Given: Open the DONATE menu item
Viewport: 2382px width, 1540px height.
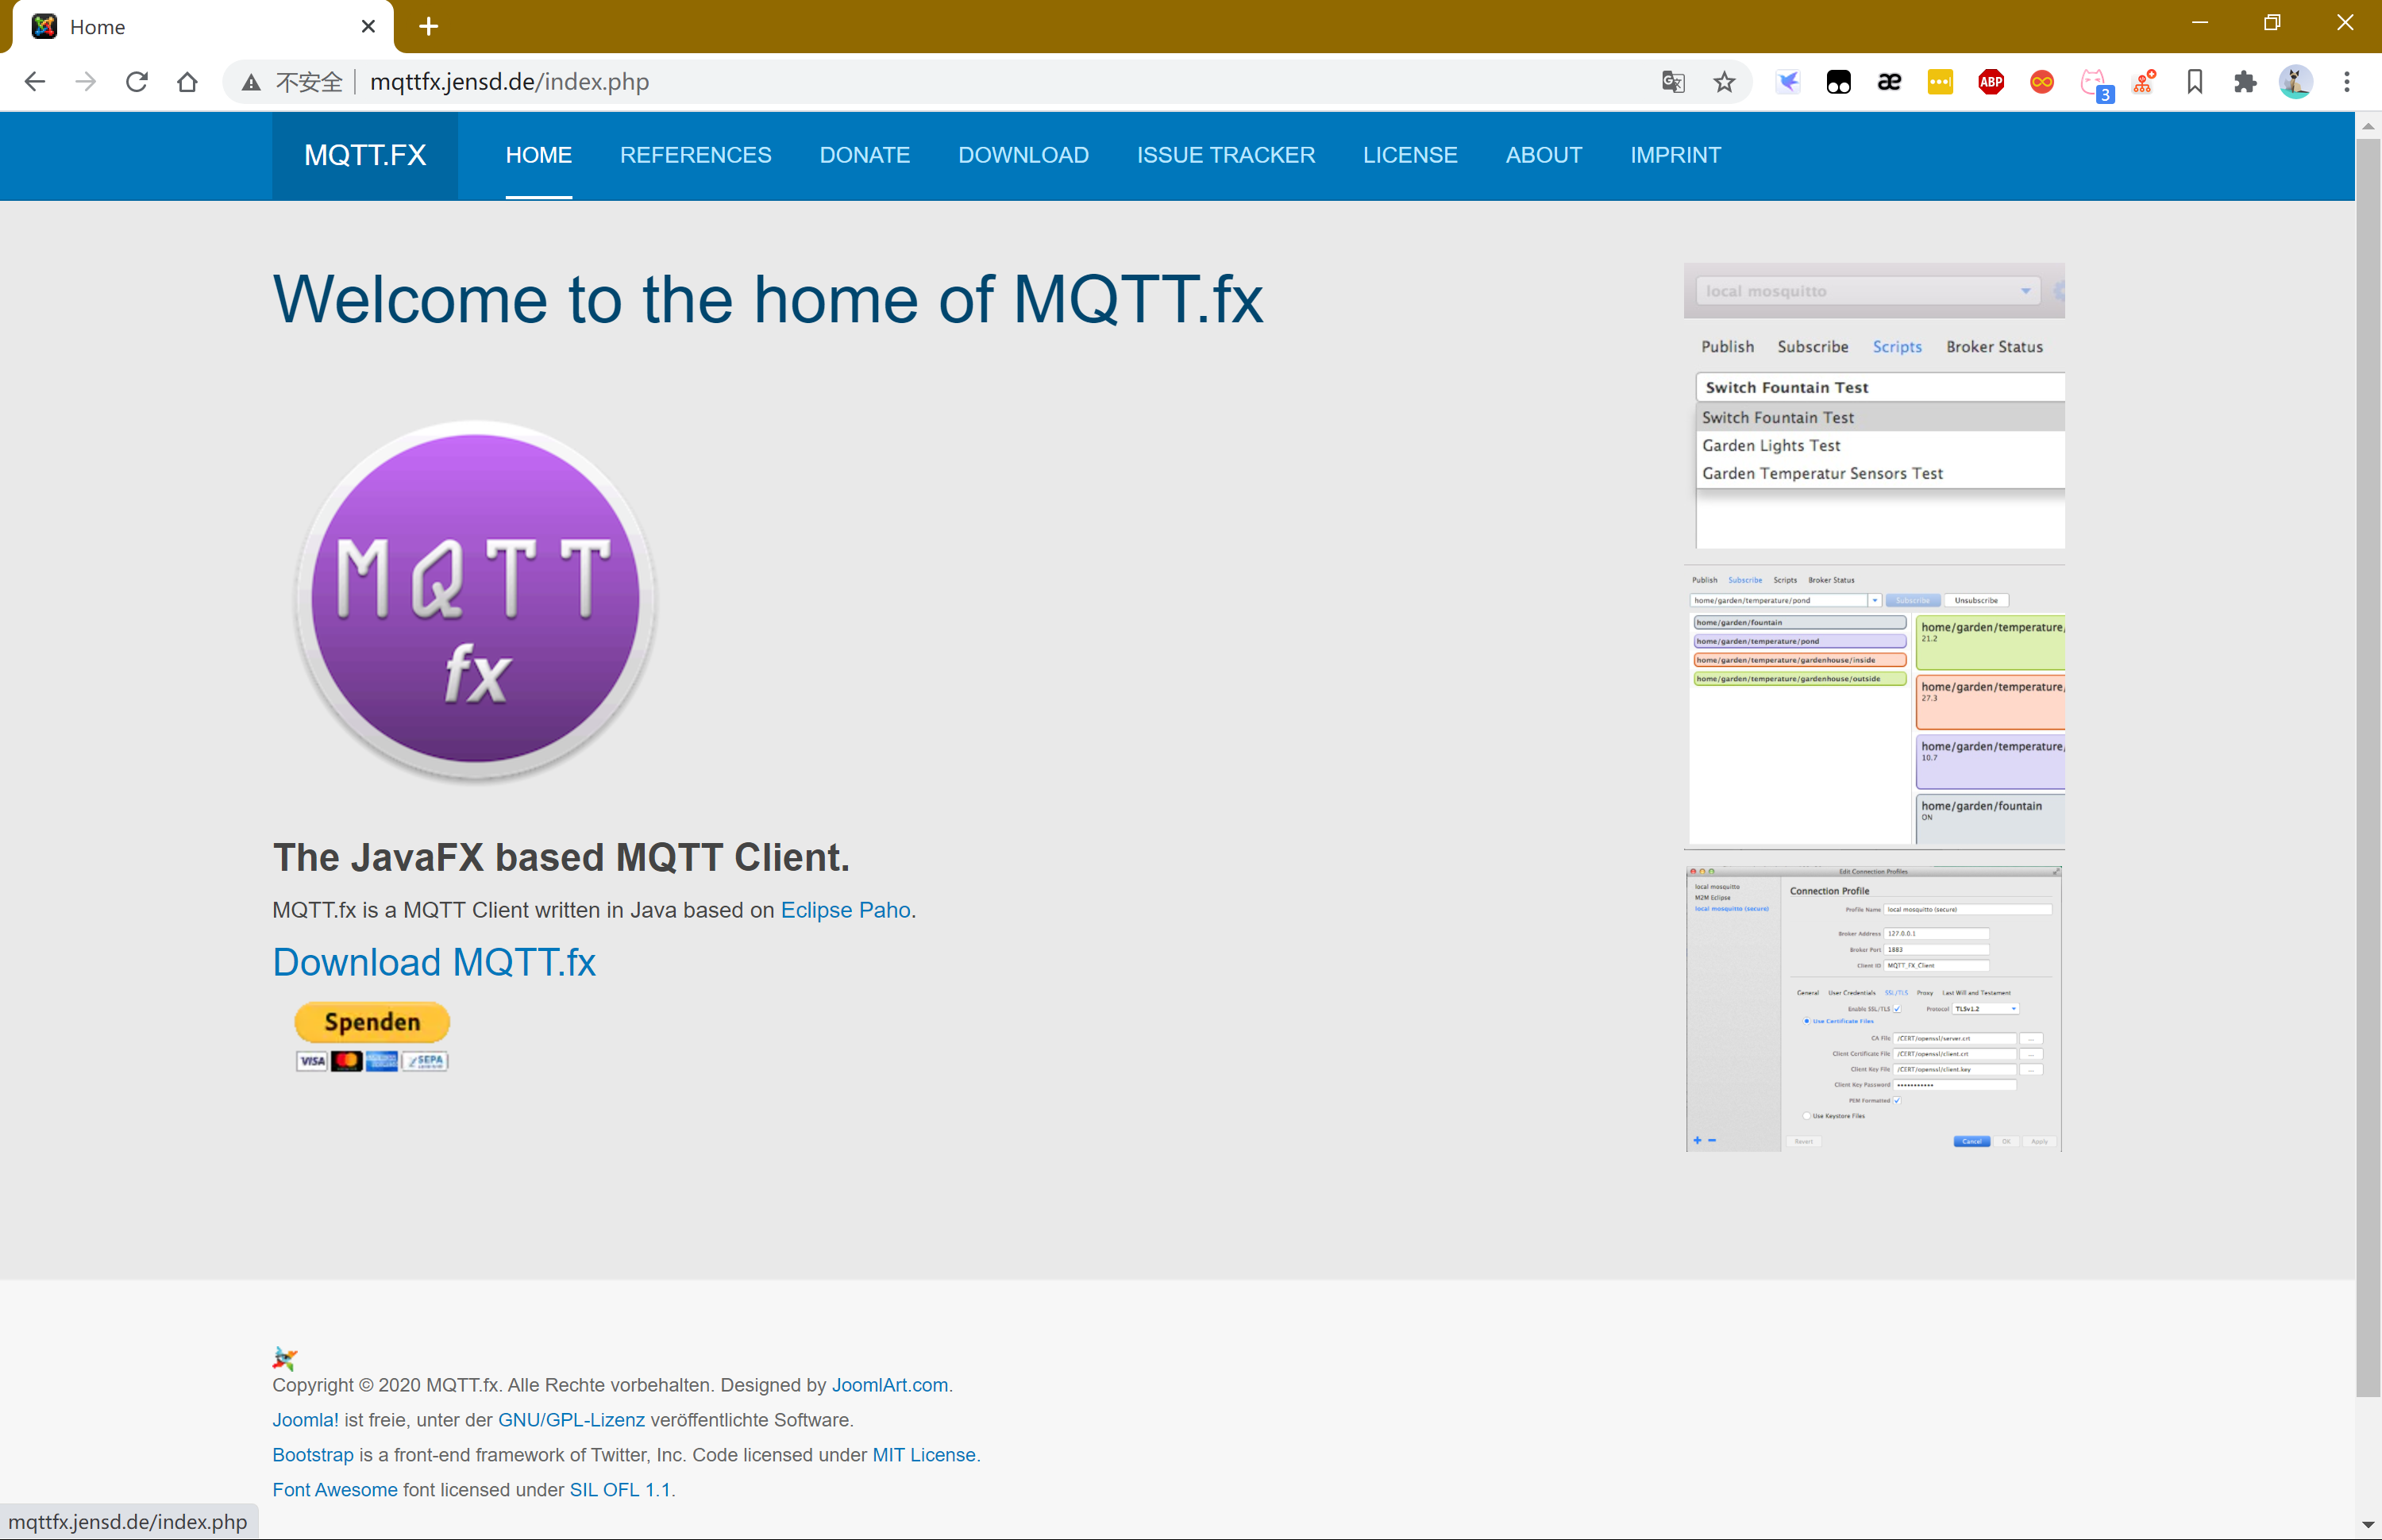Looking at the screenshot, I should [865, 155].
